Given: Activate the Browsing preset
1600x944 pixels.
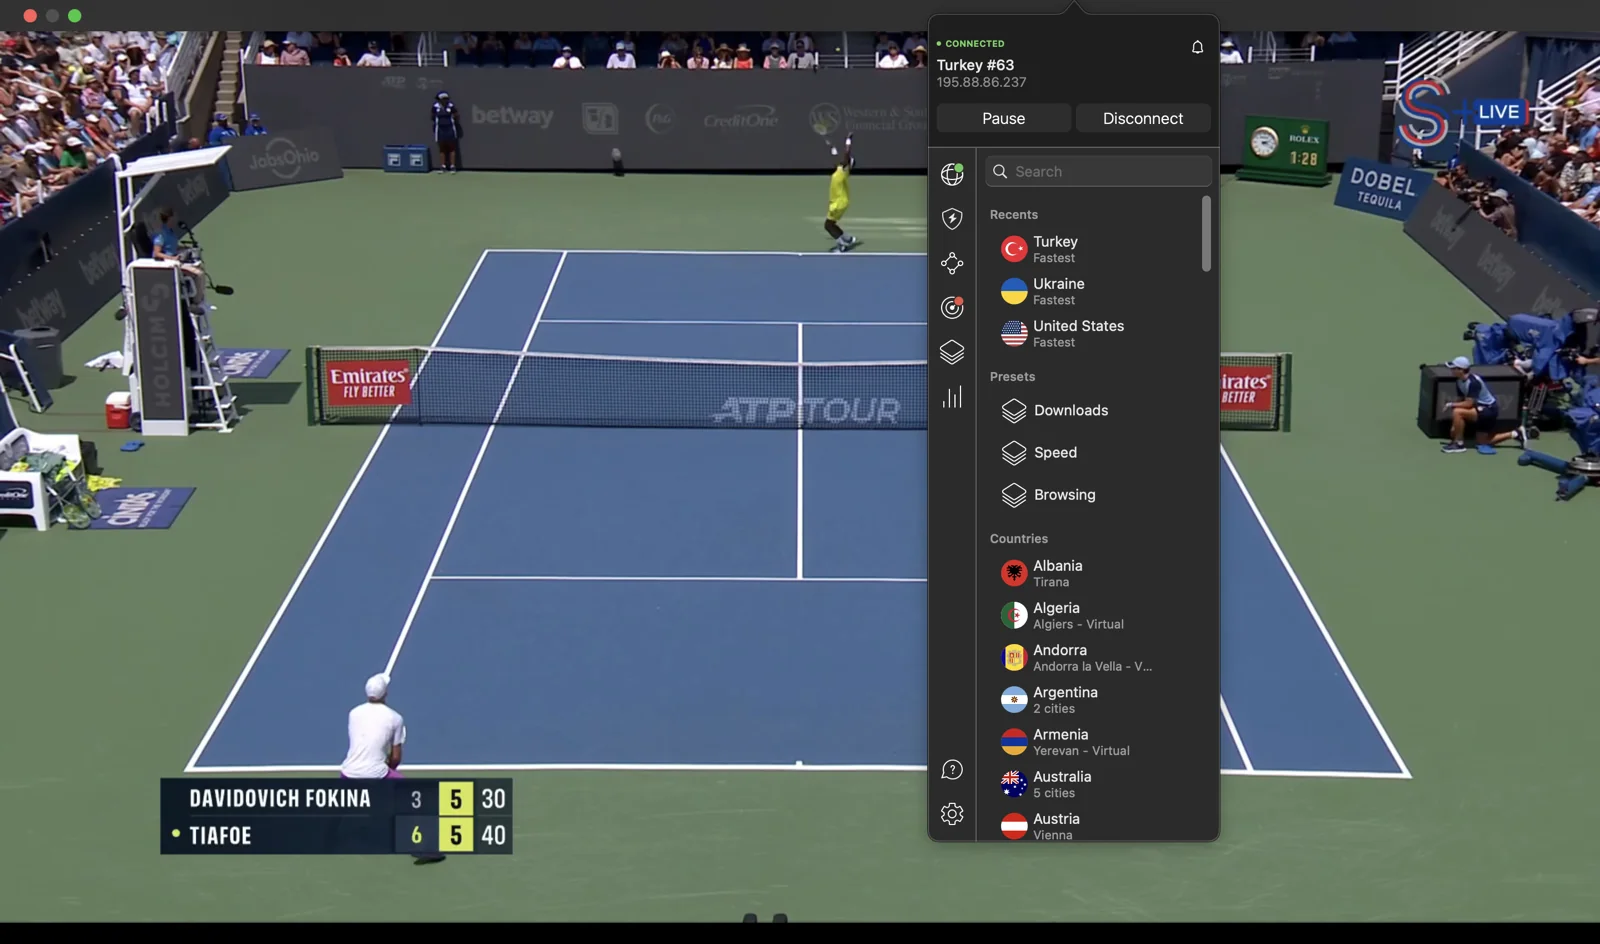Looking at the screenshot, I should [x=1064, y=495].
